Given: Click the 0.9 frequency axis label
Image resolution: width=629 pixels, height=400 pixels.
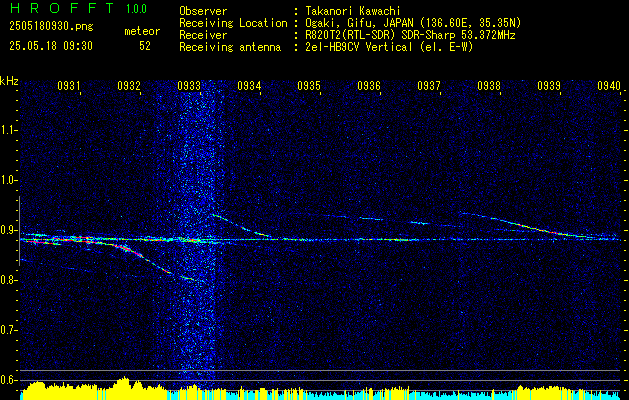Looking at the screenshot, I should point(9,230).
